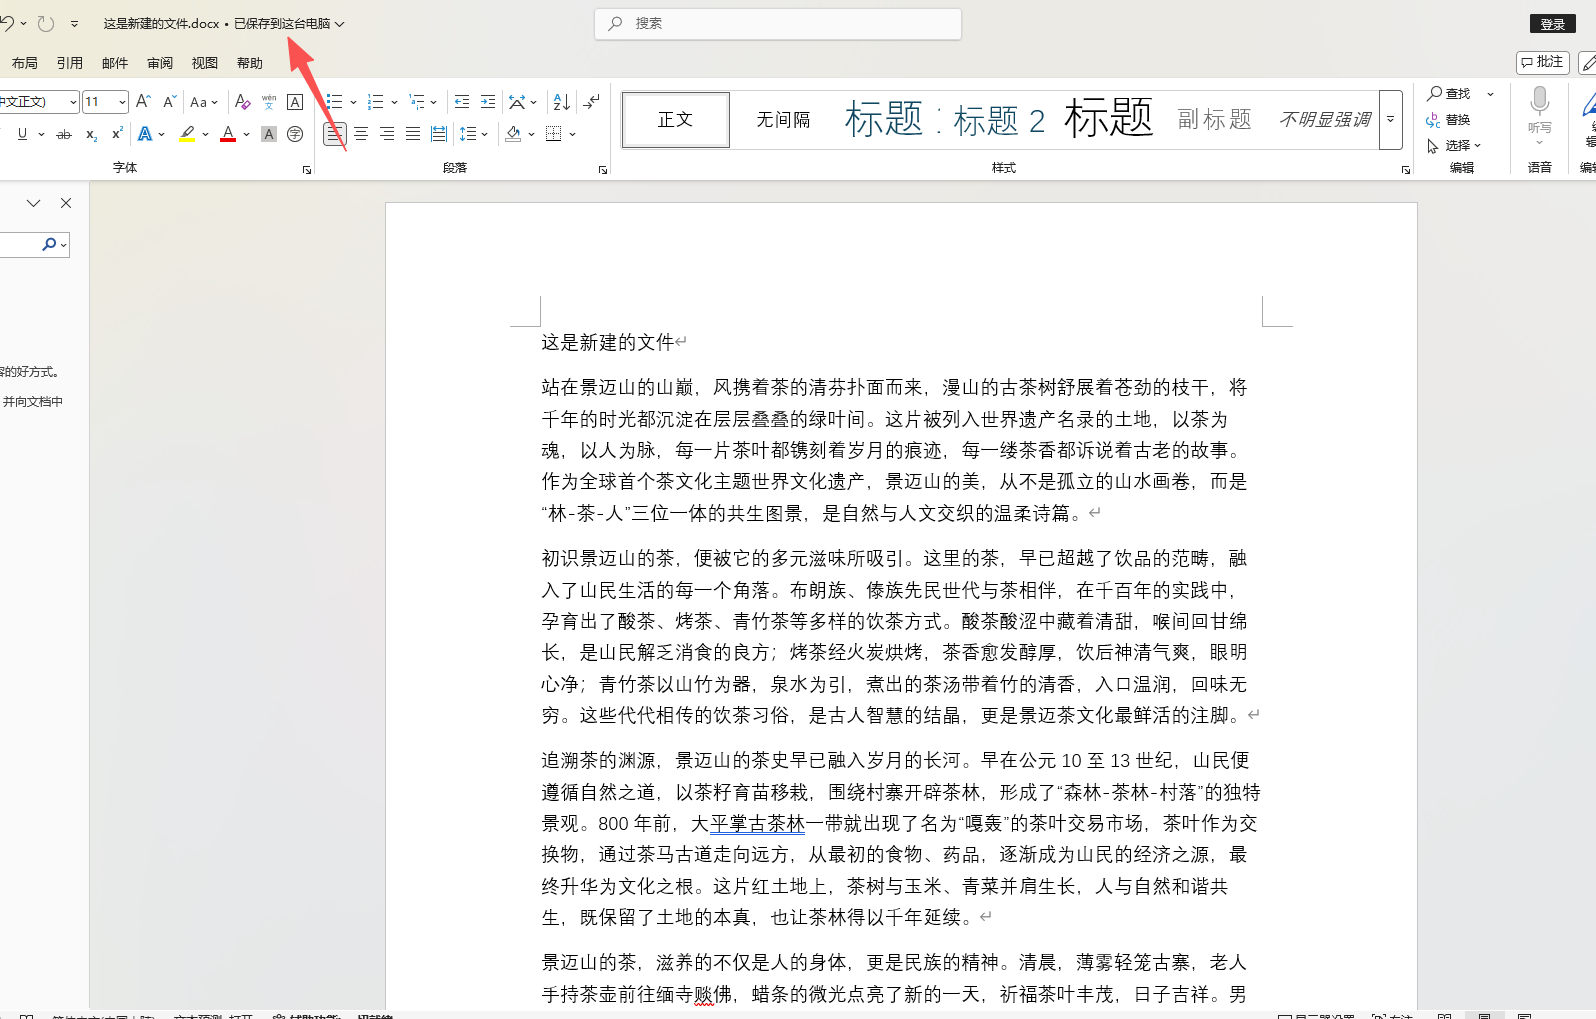Center-align the paragraph

click(x=361, y=134)
